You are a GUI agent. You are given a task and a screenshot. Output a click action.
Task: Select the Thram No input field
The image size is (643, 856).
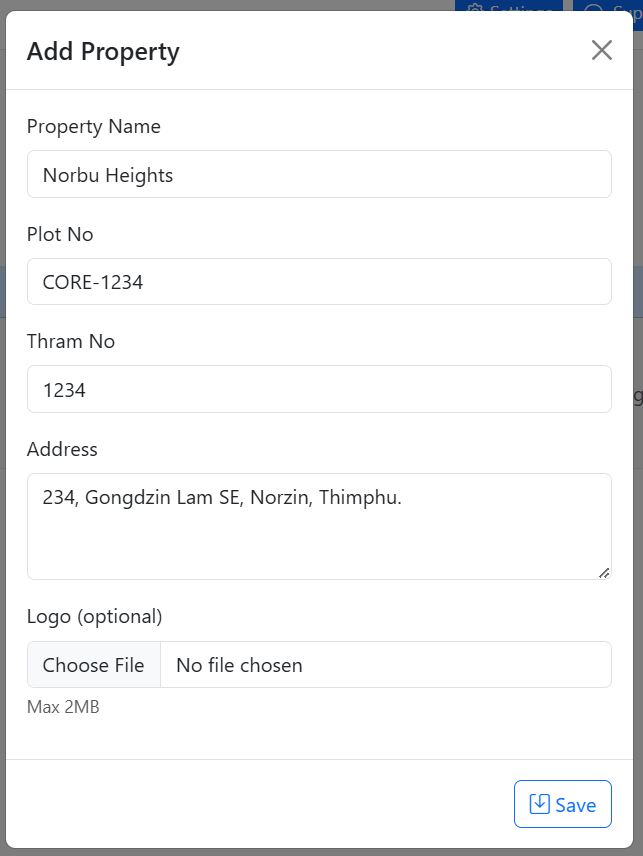[319, 390]
